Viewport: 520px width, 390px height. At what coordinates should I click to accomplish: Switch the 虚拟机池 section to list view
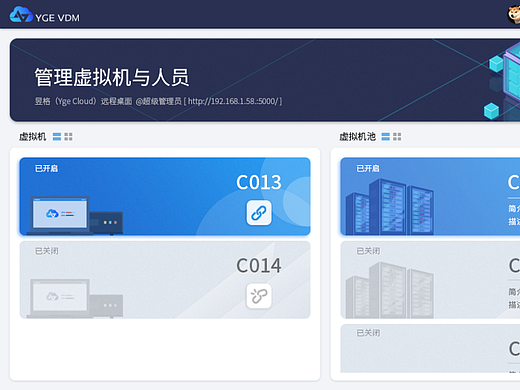[x=386, y=137]
